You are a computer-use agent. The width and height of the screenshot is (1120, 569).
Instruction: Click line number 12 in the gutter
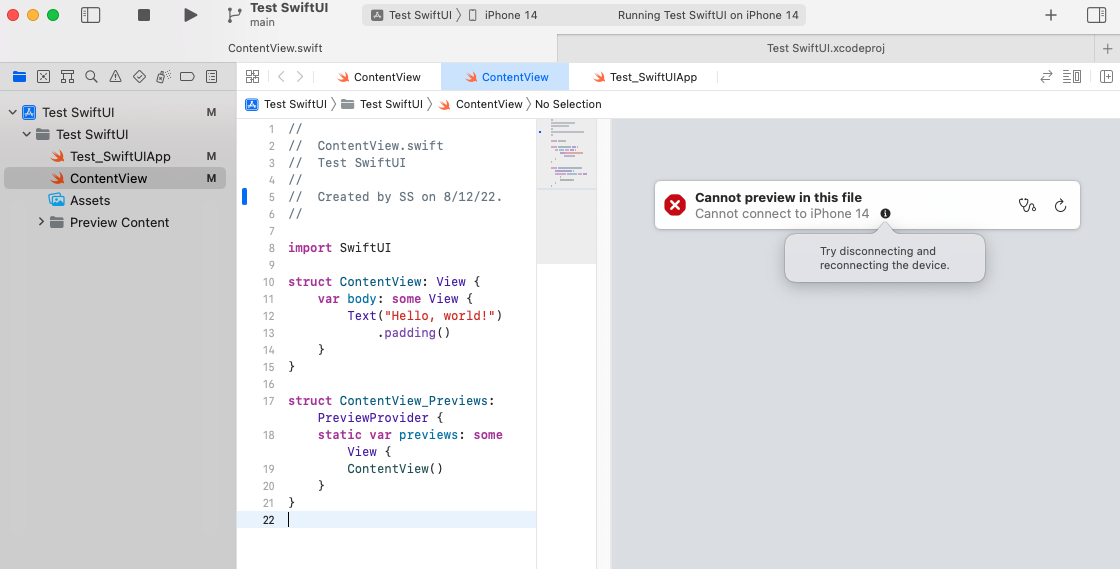click(269, 316)
